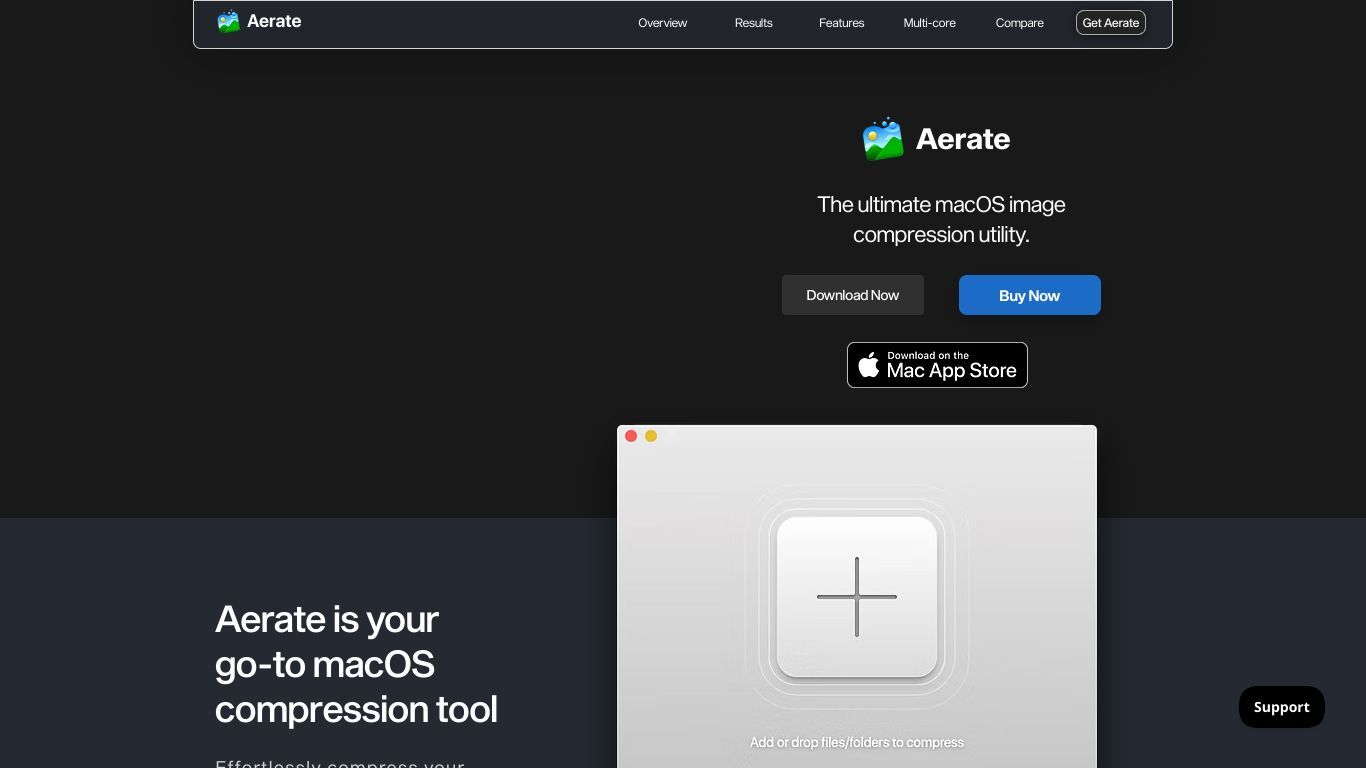
Task: Click 'Add or drop files/folders to compress' text
Action: tap(857, 742)
